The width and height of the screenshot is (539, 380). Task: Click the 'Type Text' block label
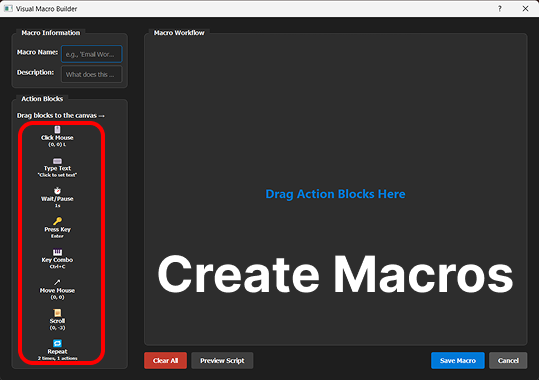57,168
